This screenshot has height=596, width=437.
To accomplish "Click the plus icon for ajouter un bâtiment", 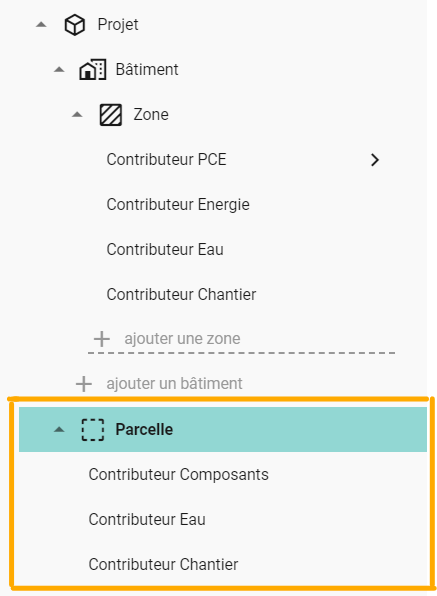I will (84, 384).
